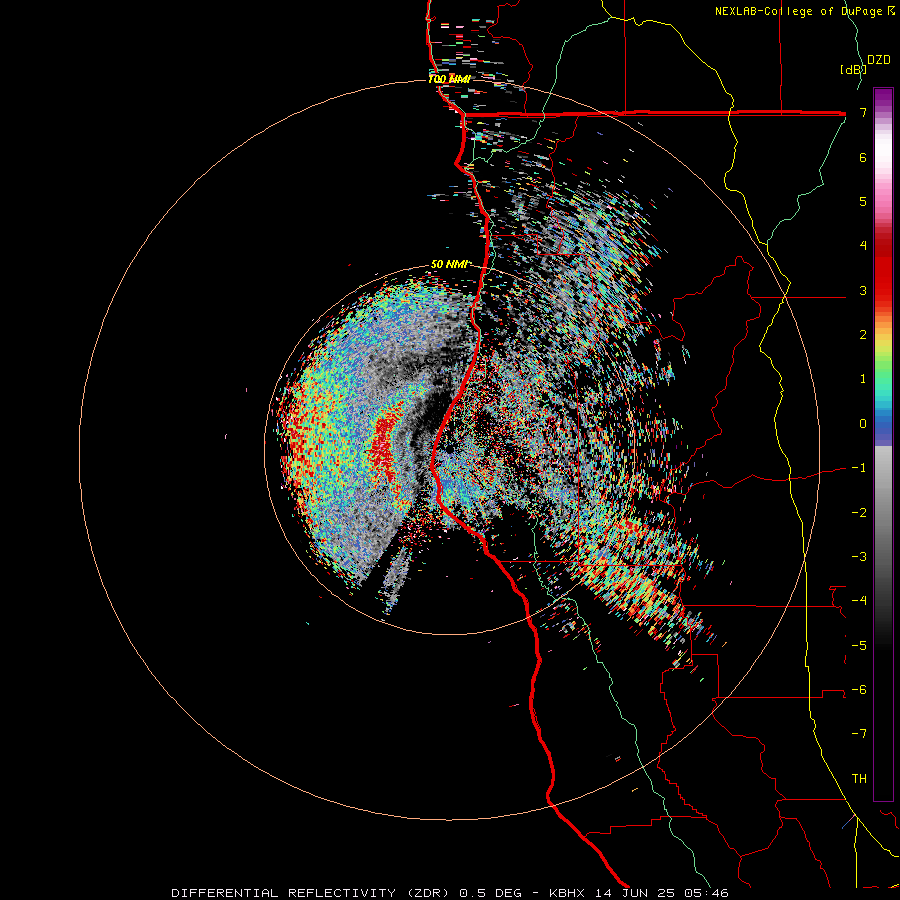Viewport: 900px width, 900px height.
Task: Click the [dB] unit label
Action: pyautogui.click(x=852, y=69)
